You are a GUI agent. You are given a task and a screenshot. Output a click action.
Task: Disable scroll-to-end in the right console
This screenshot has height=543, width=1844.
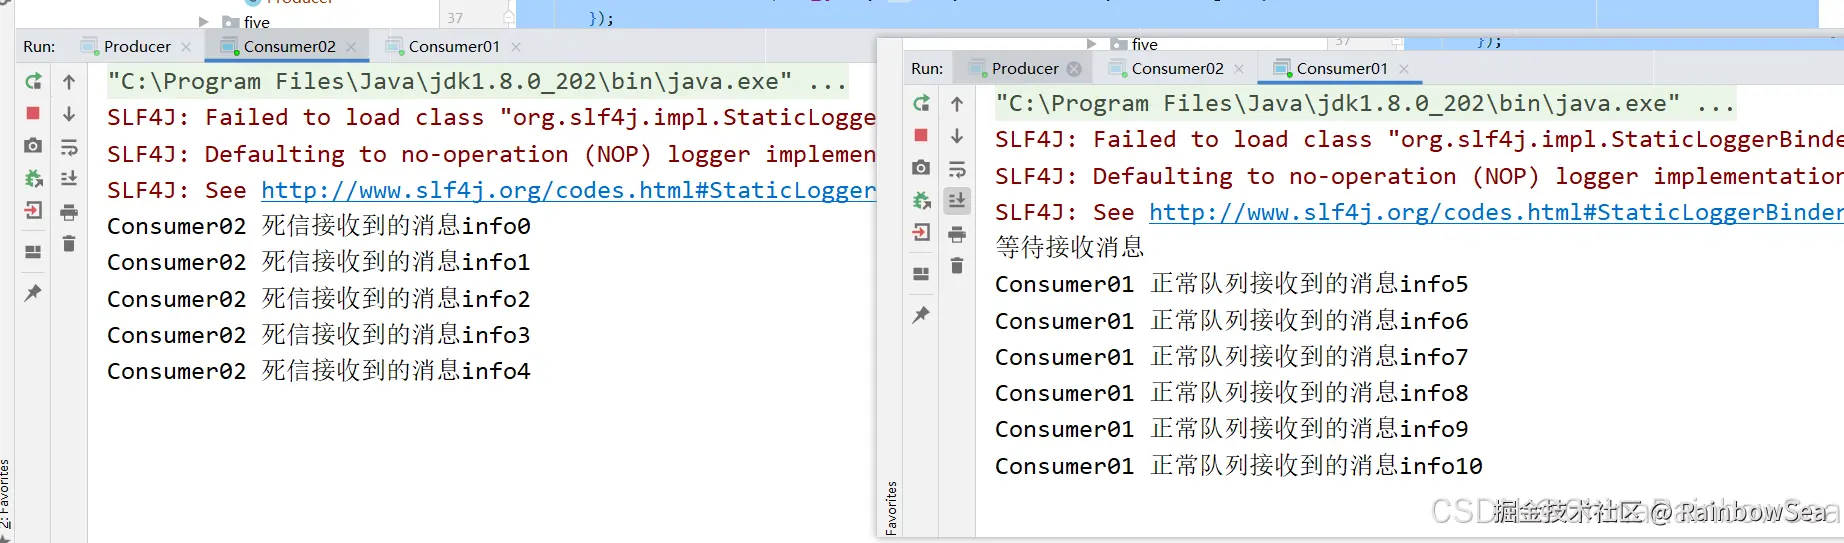coord(957,200)
